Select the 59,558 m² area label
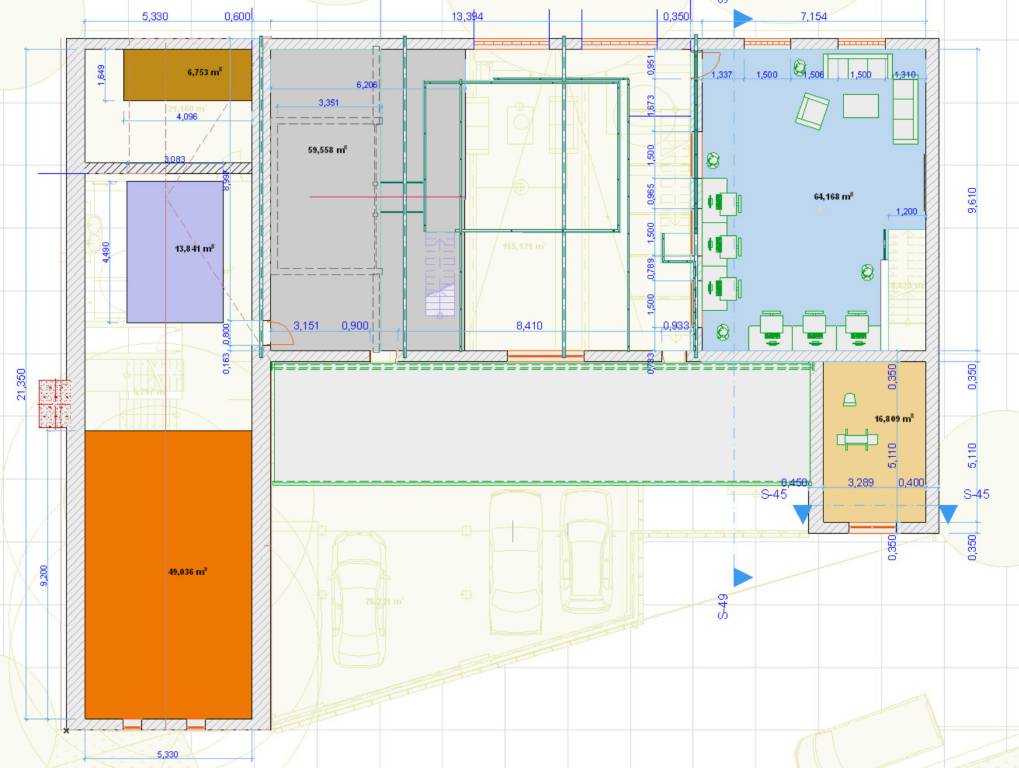The image size is (1019, 768). 328,150
